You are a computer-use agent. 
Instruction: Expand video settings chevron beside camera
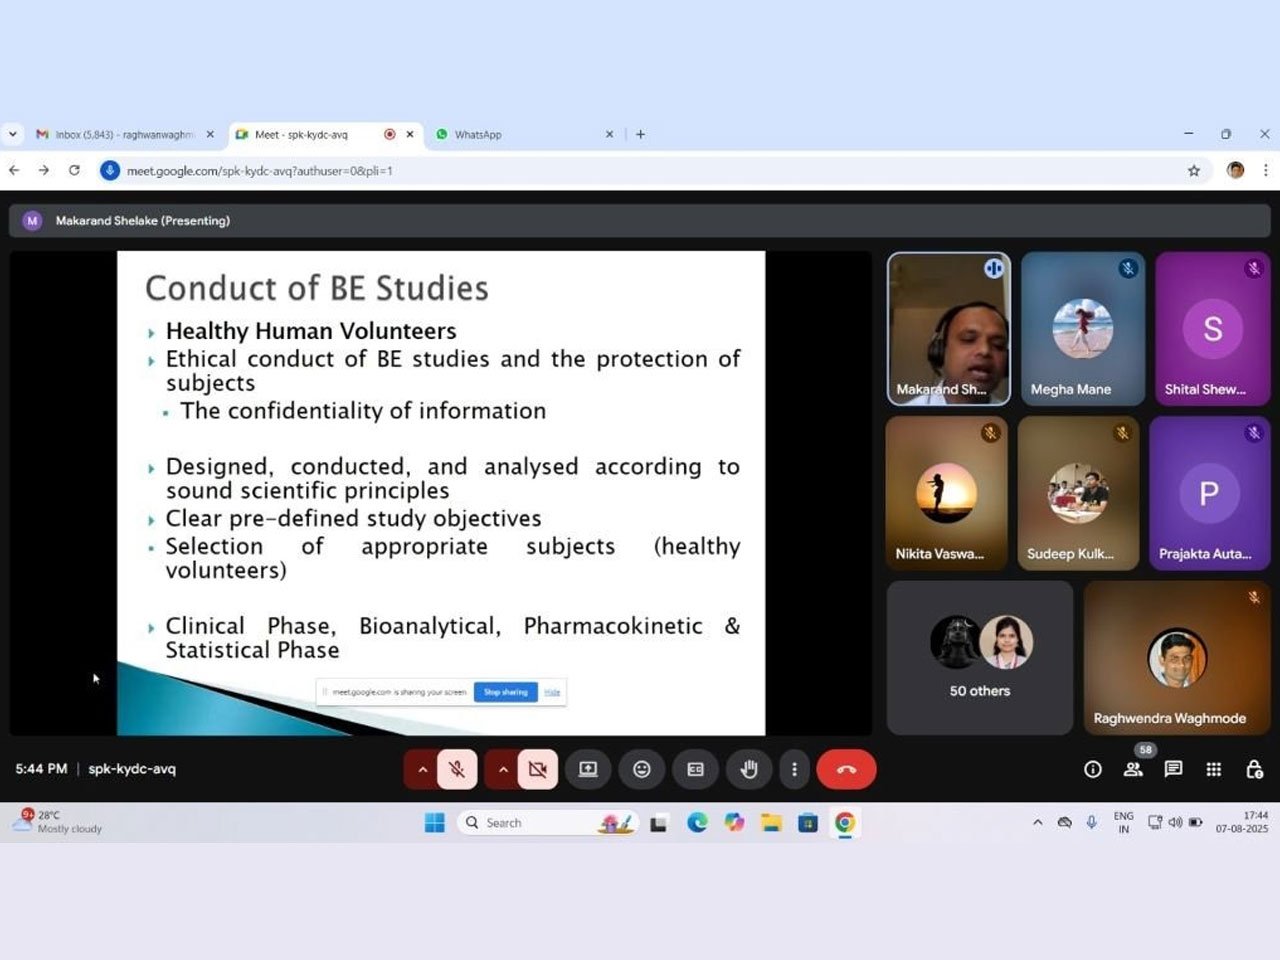click(503, 769)
